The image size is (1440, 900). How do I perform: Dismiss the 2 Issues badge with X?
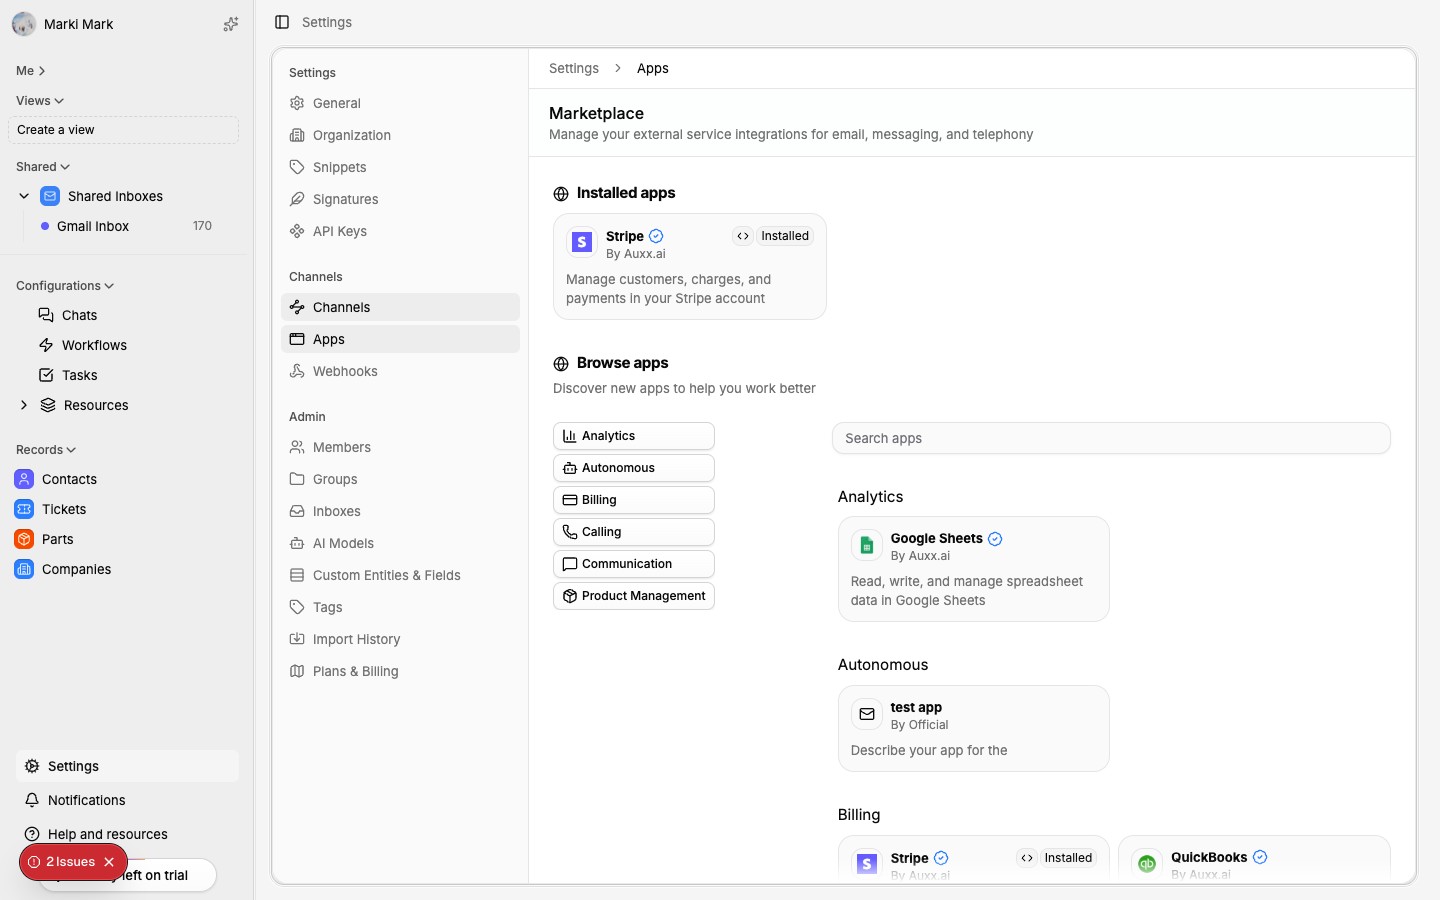109,862
